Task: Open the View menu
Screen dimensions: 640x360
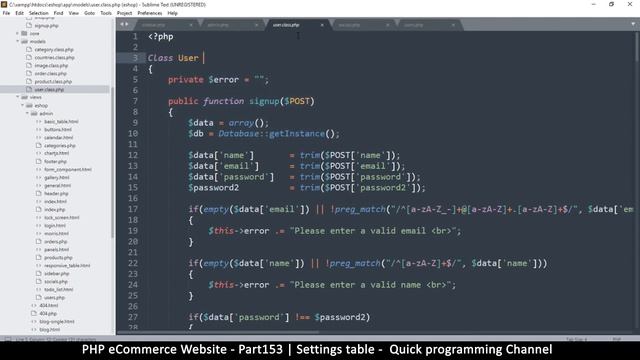Action: (x=73, y=13)
